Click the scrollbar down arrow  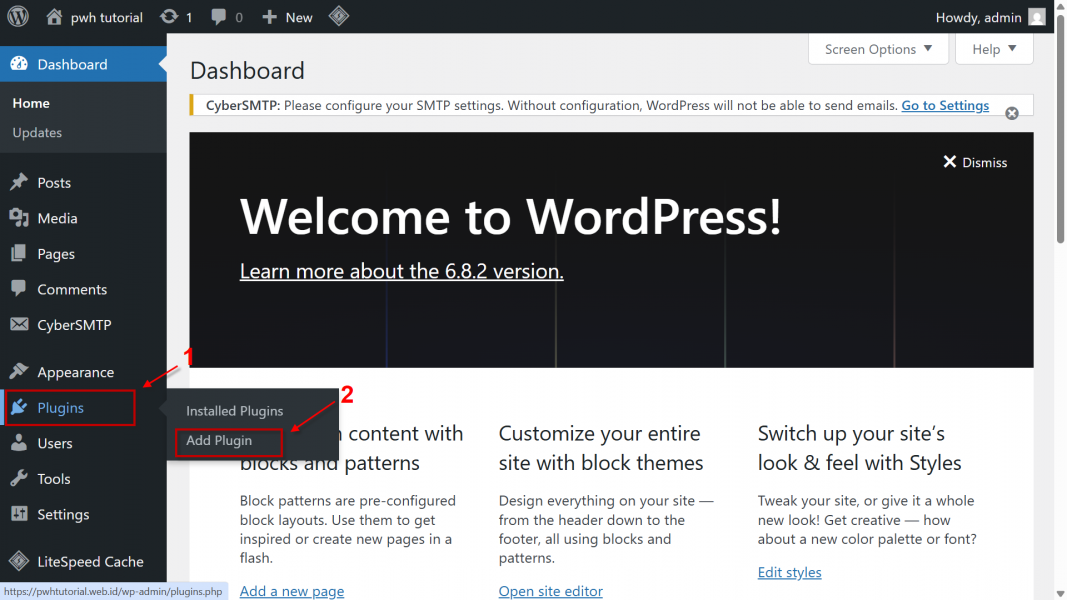(x=1060, y=594)
